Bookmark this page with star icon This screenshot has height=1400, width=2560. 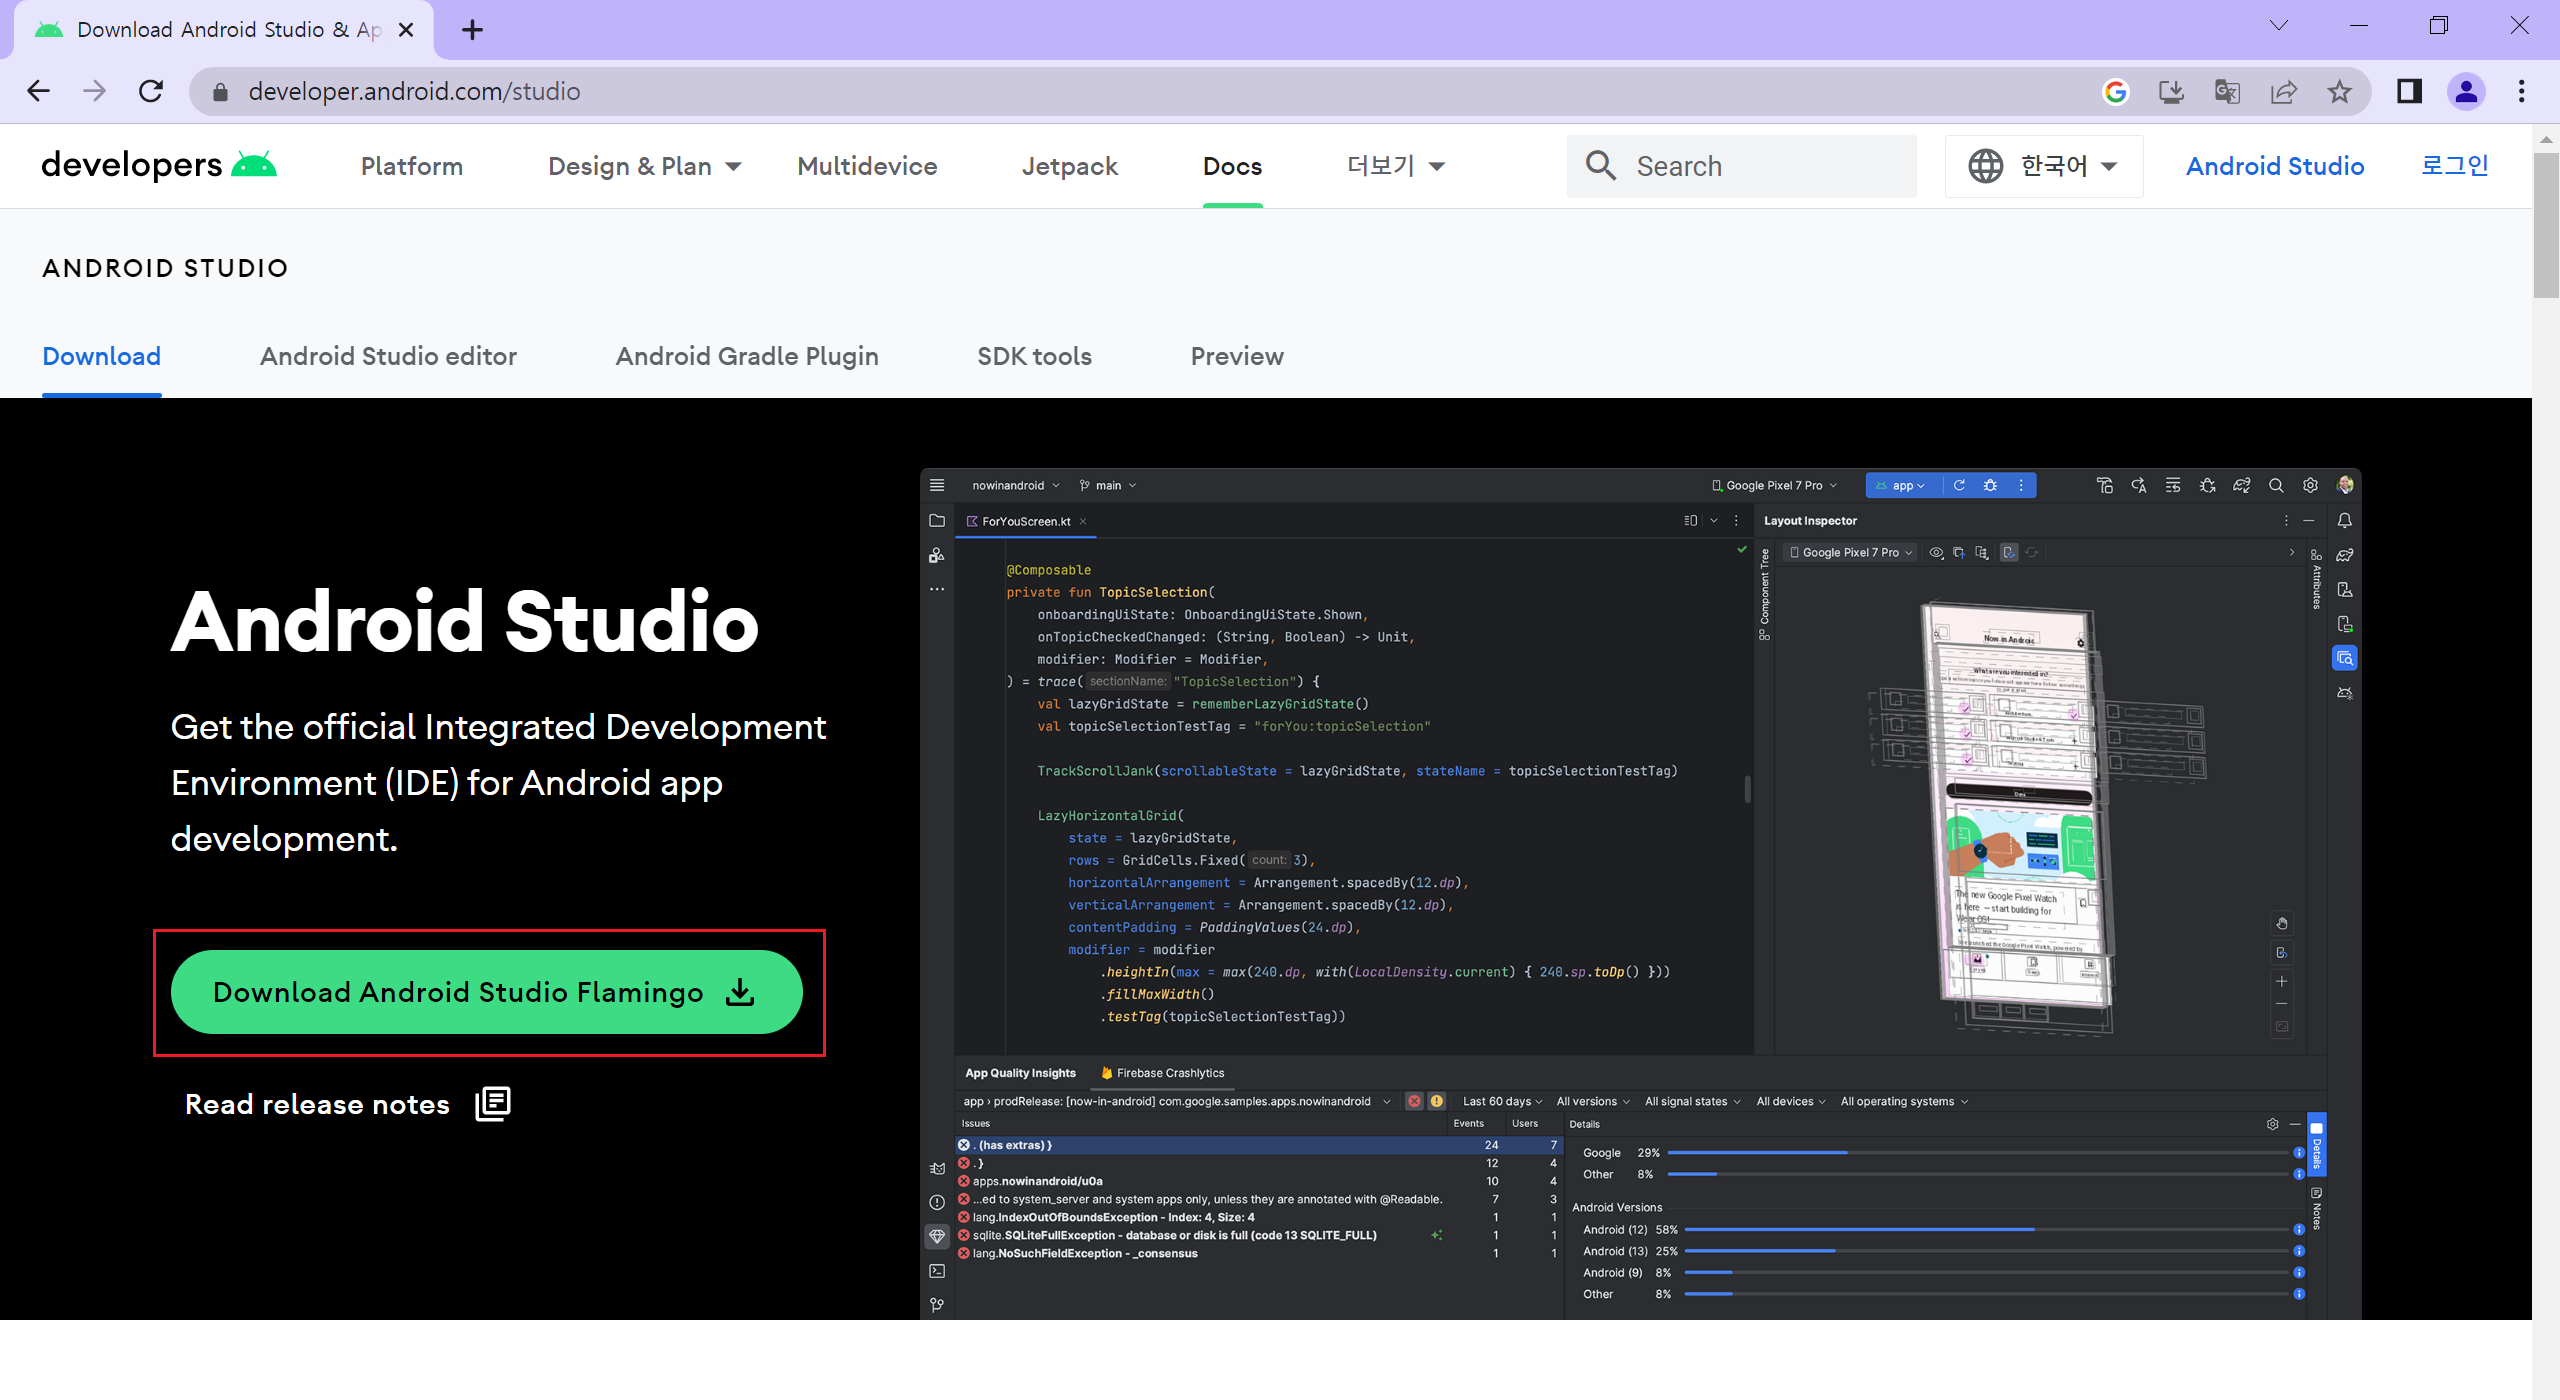coord(2339,92)
